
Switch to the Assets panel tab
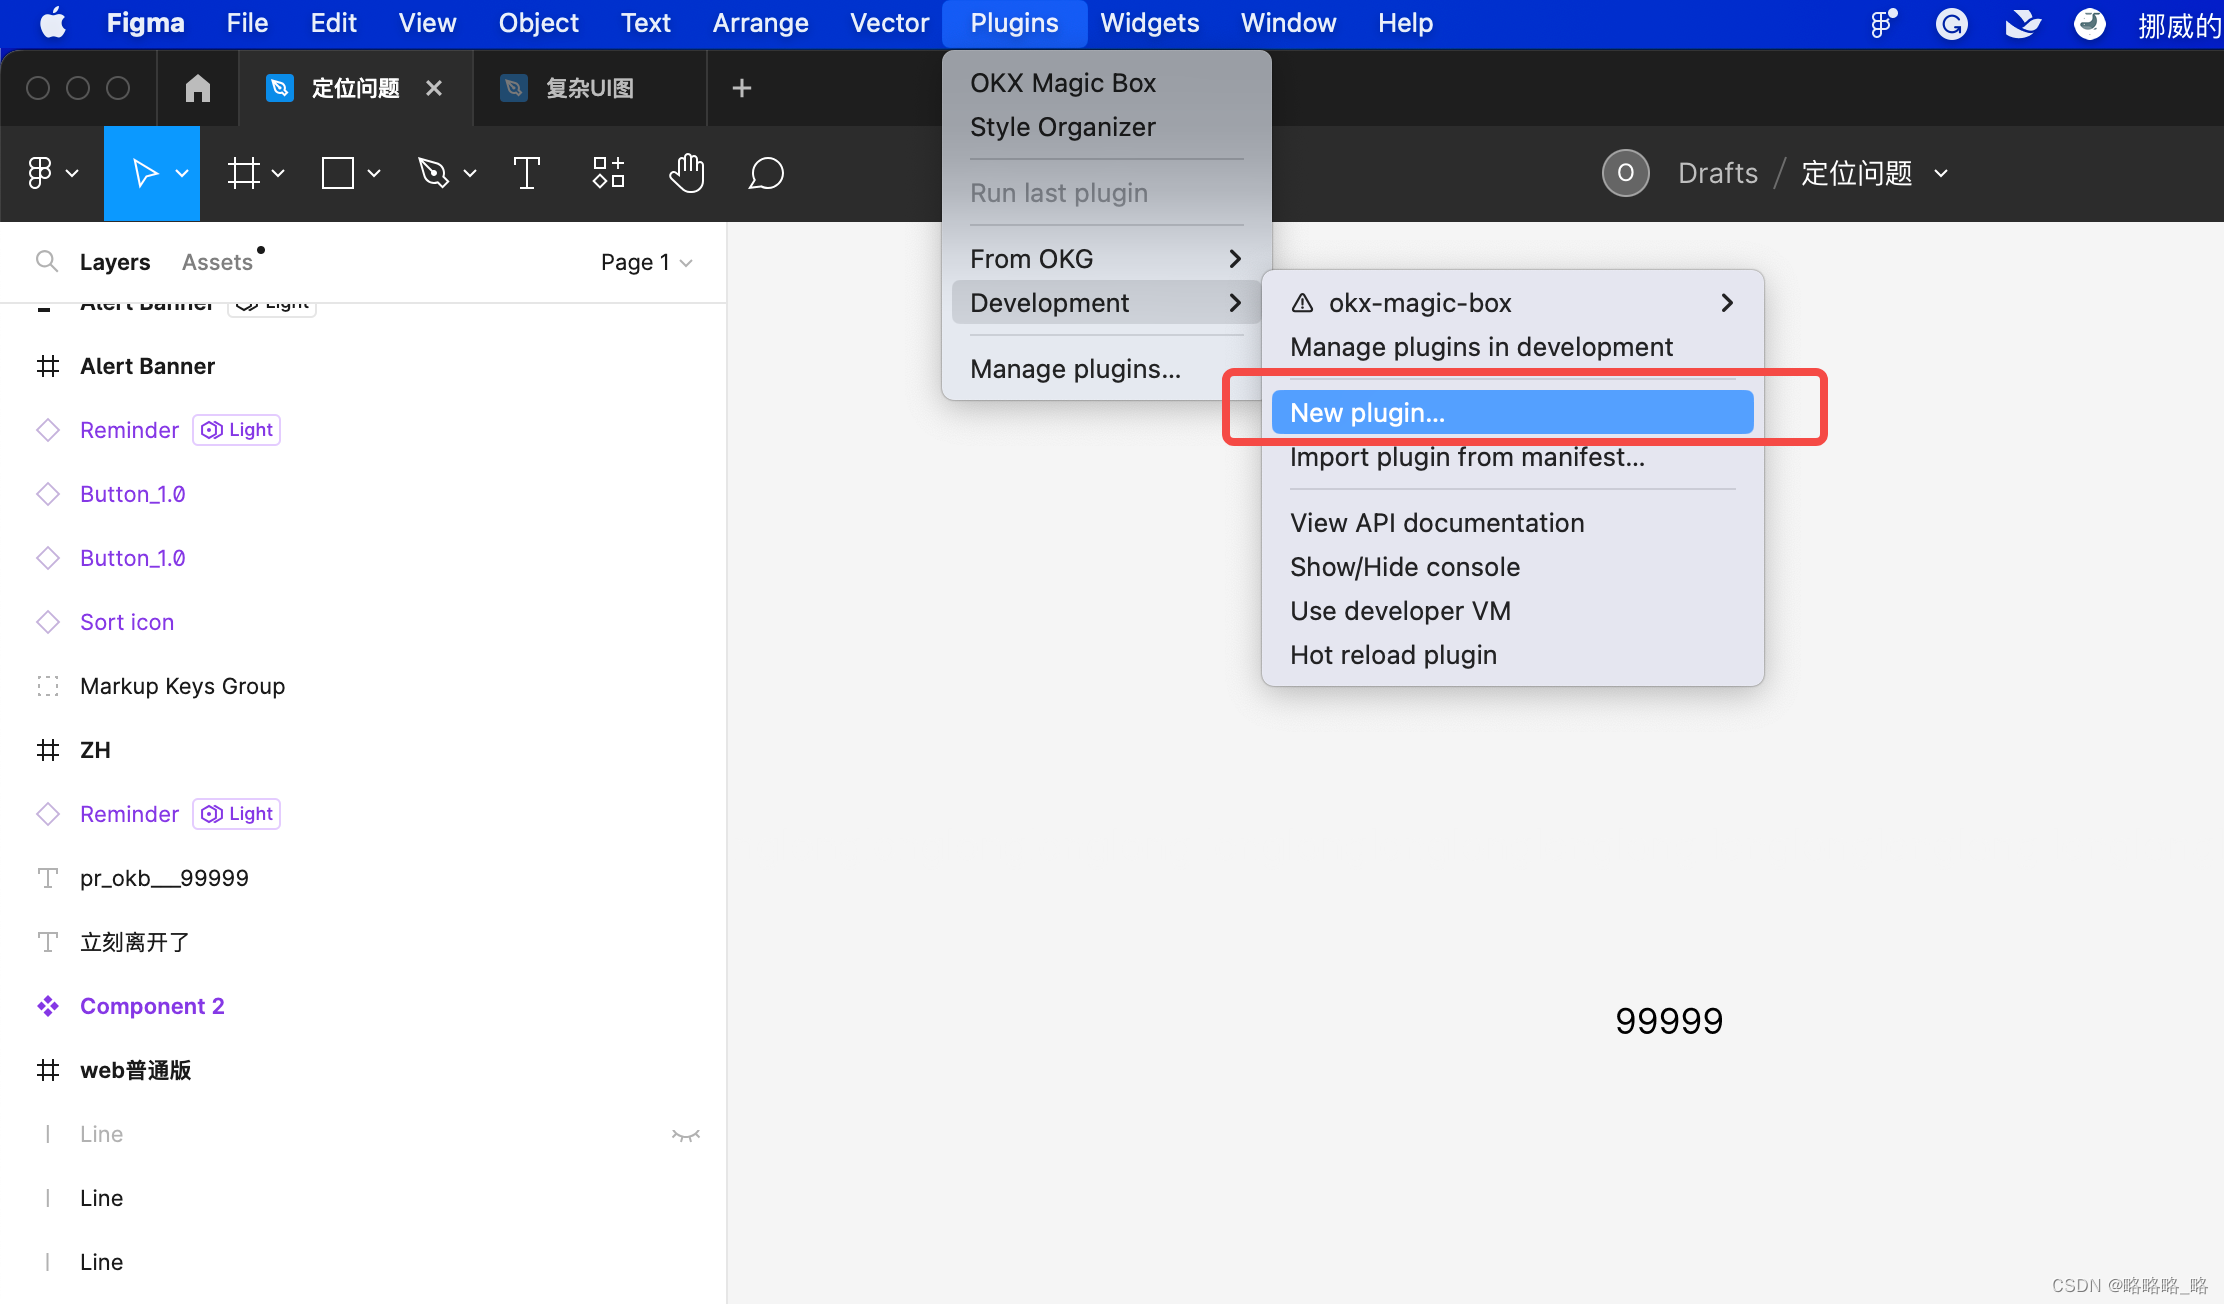pos(217,262)
